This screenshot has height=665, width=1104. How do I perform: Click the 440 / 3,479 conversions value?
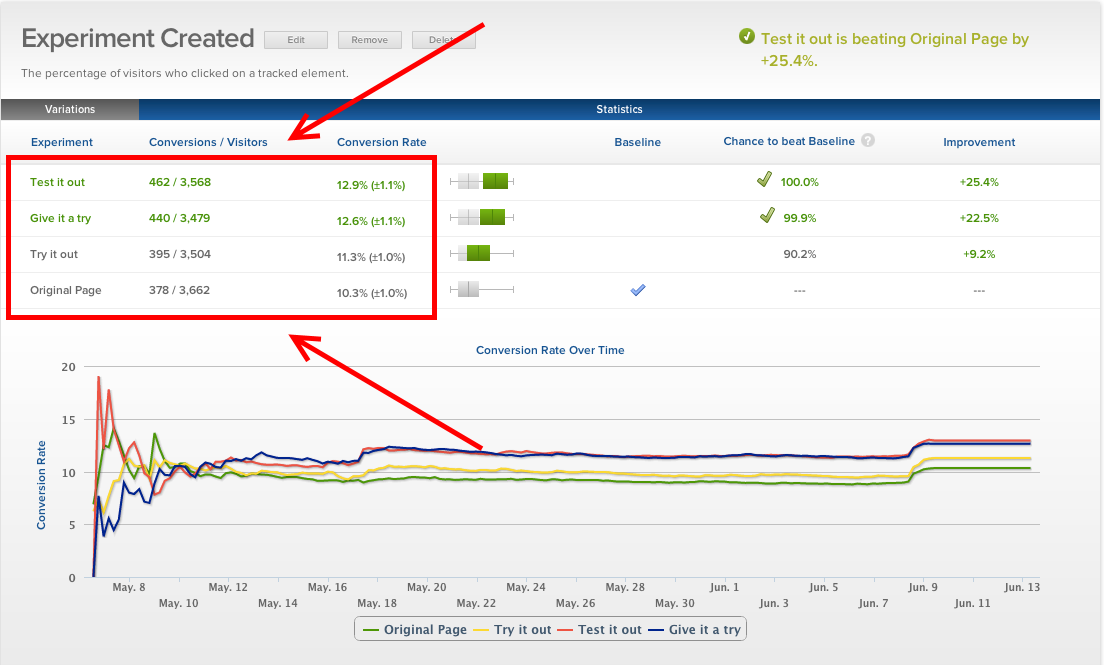[180, 218]
